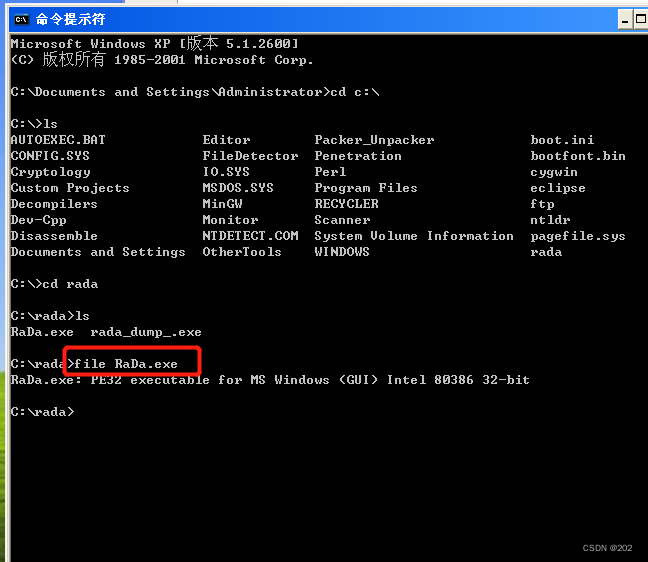Click the Monitor entry
Image resolution: width=648 pixels, height=562 pixels.
230,220
